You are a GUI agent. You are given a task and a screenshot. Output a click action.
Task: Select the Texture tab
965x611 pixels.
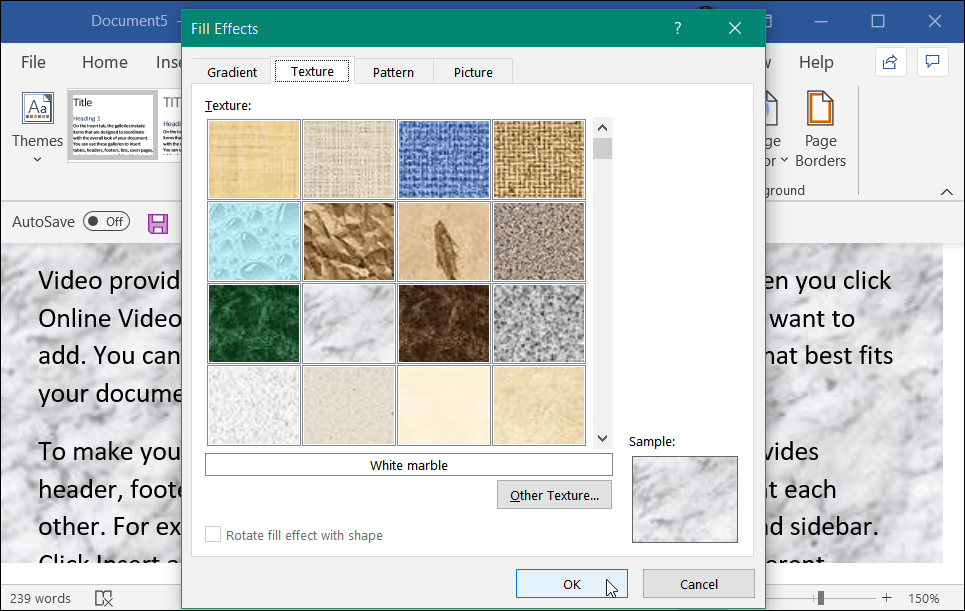[312, 71]
